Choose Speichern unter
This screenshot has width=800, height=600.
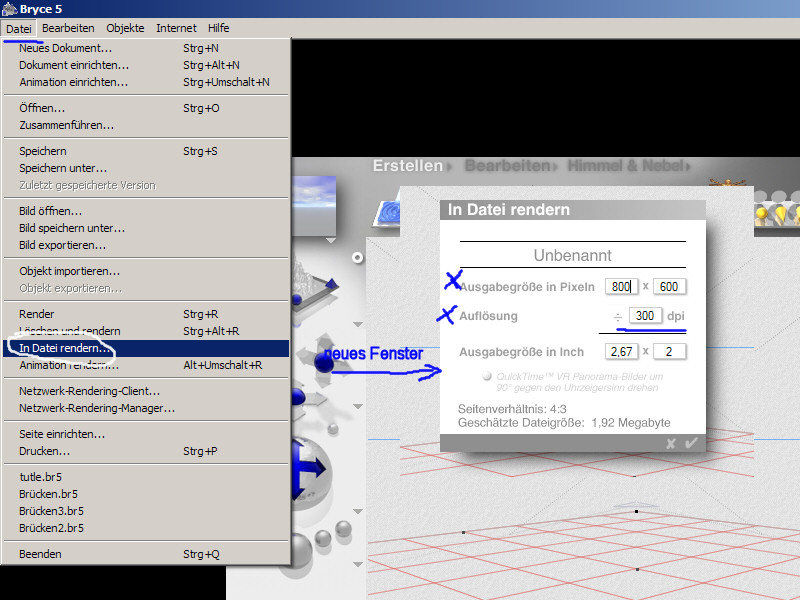tap(146, 168)
